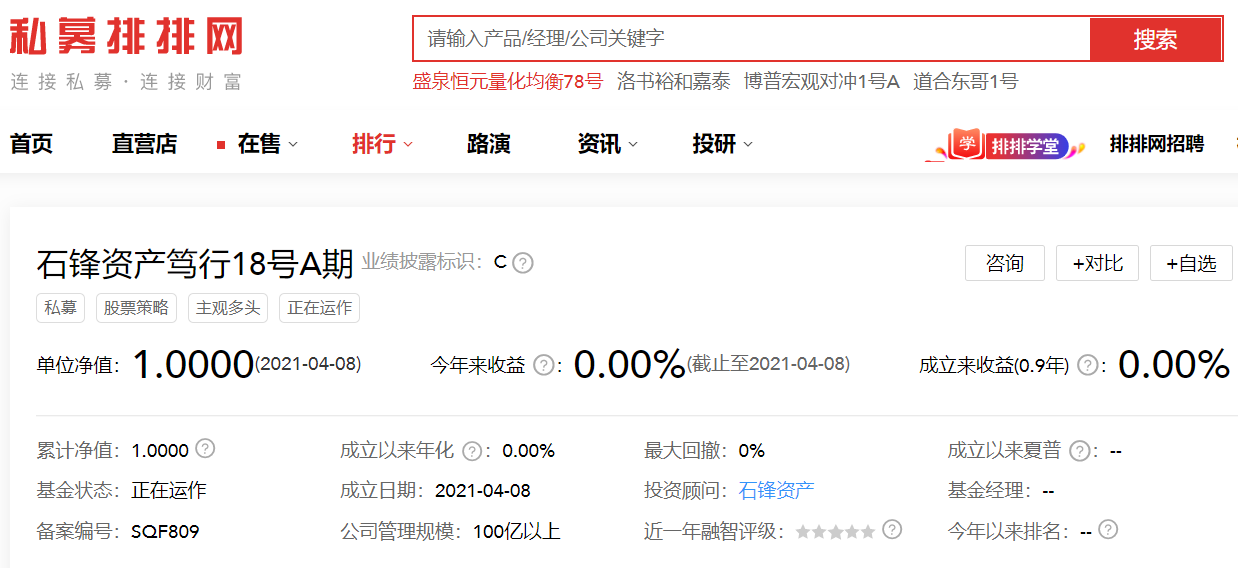Open hot search 洛书裕和嘉泰
This screenshot has height=568, width=1238.
pyautogui.click(x=674, y=82)
